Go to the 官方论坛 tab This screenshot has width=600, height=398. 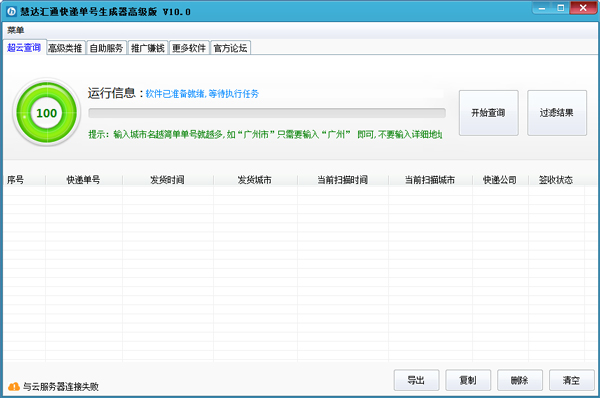230,48
